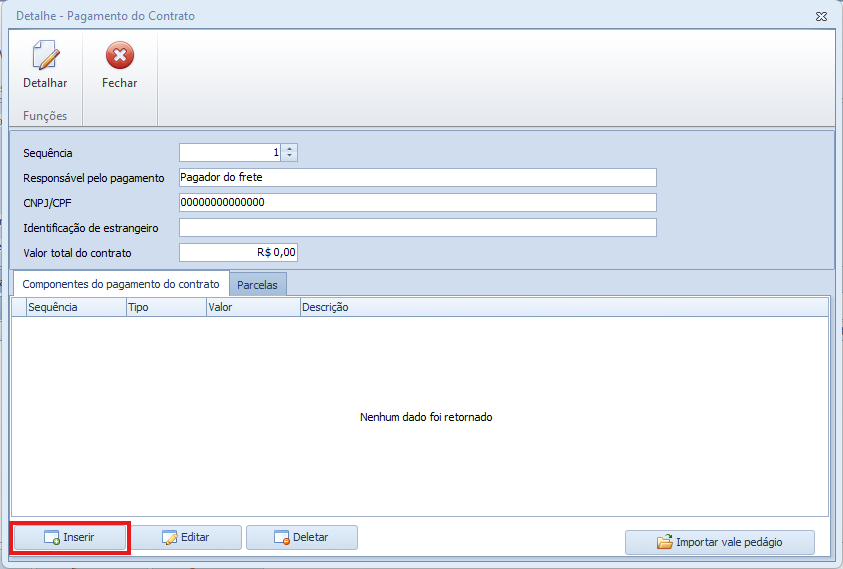
Task: Decrease the Sequência value with down arrow
Action: click(290, 157)
